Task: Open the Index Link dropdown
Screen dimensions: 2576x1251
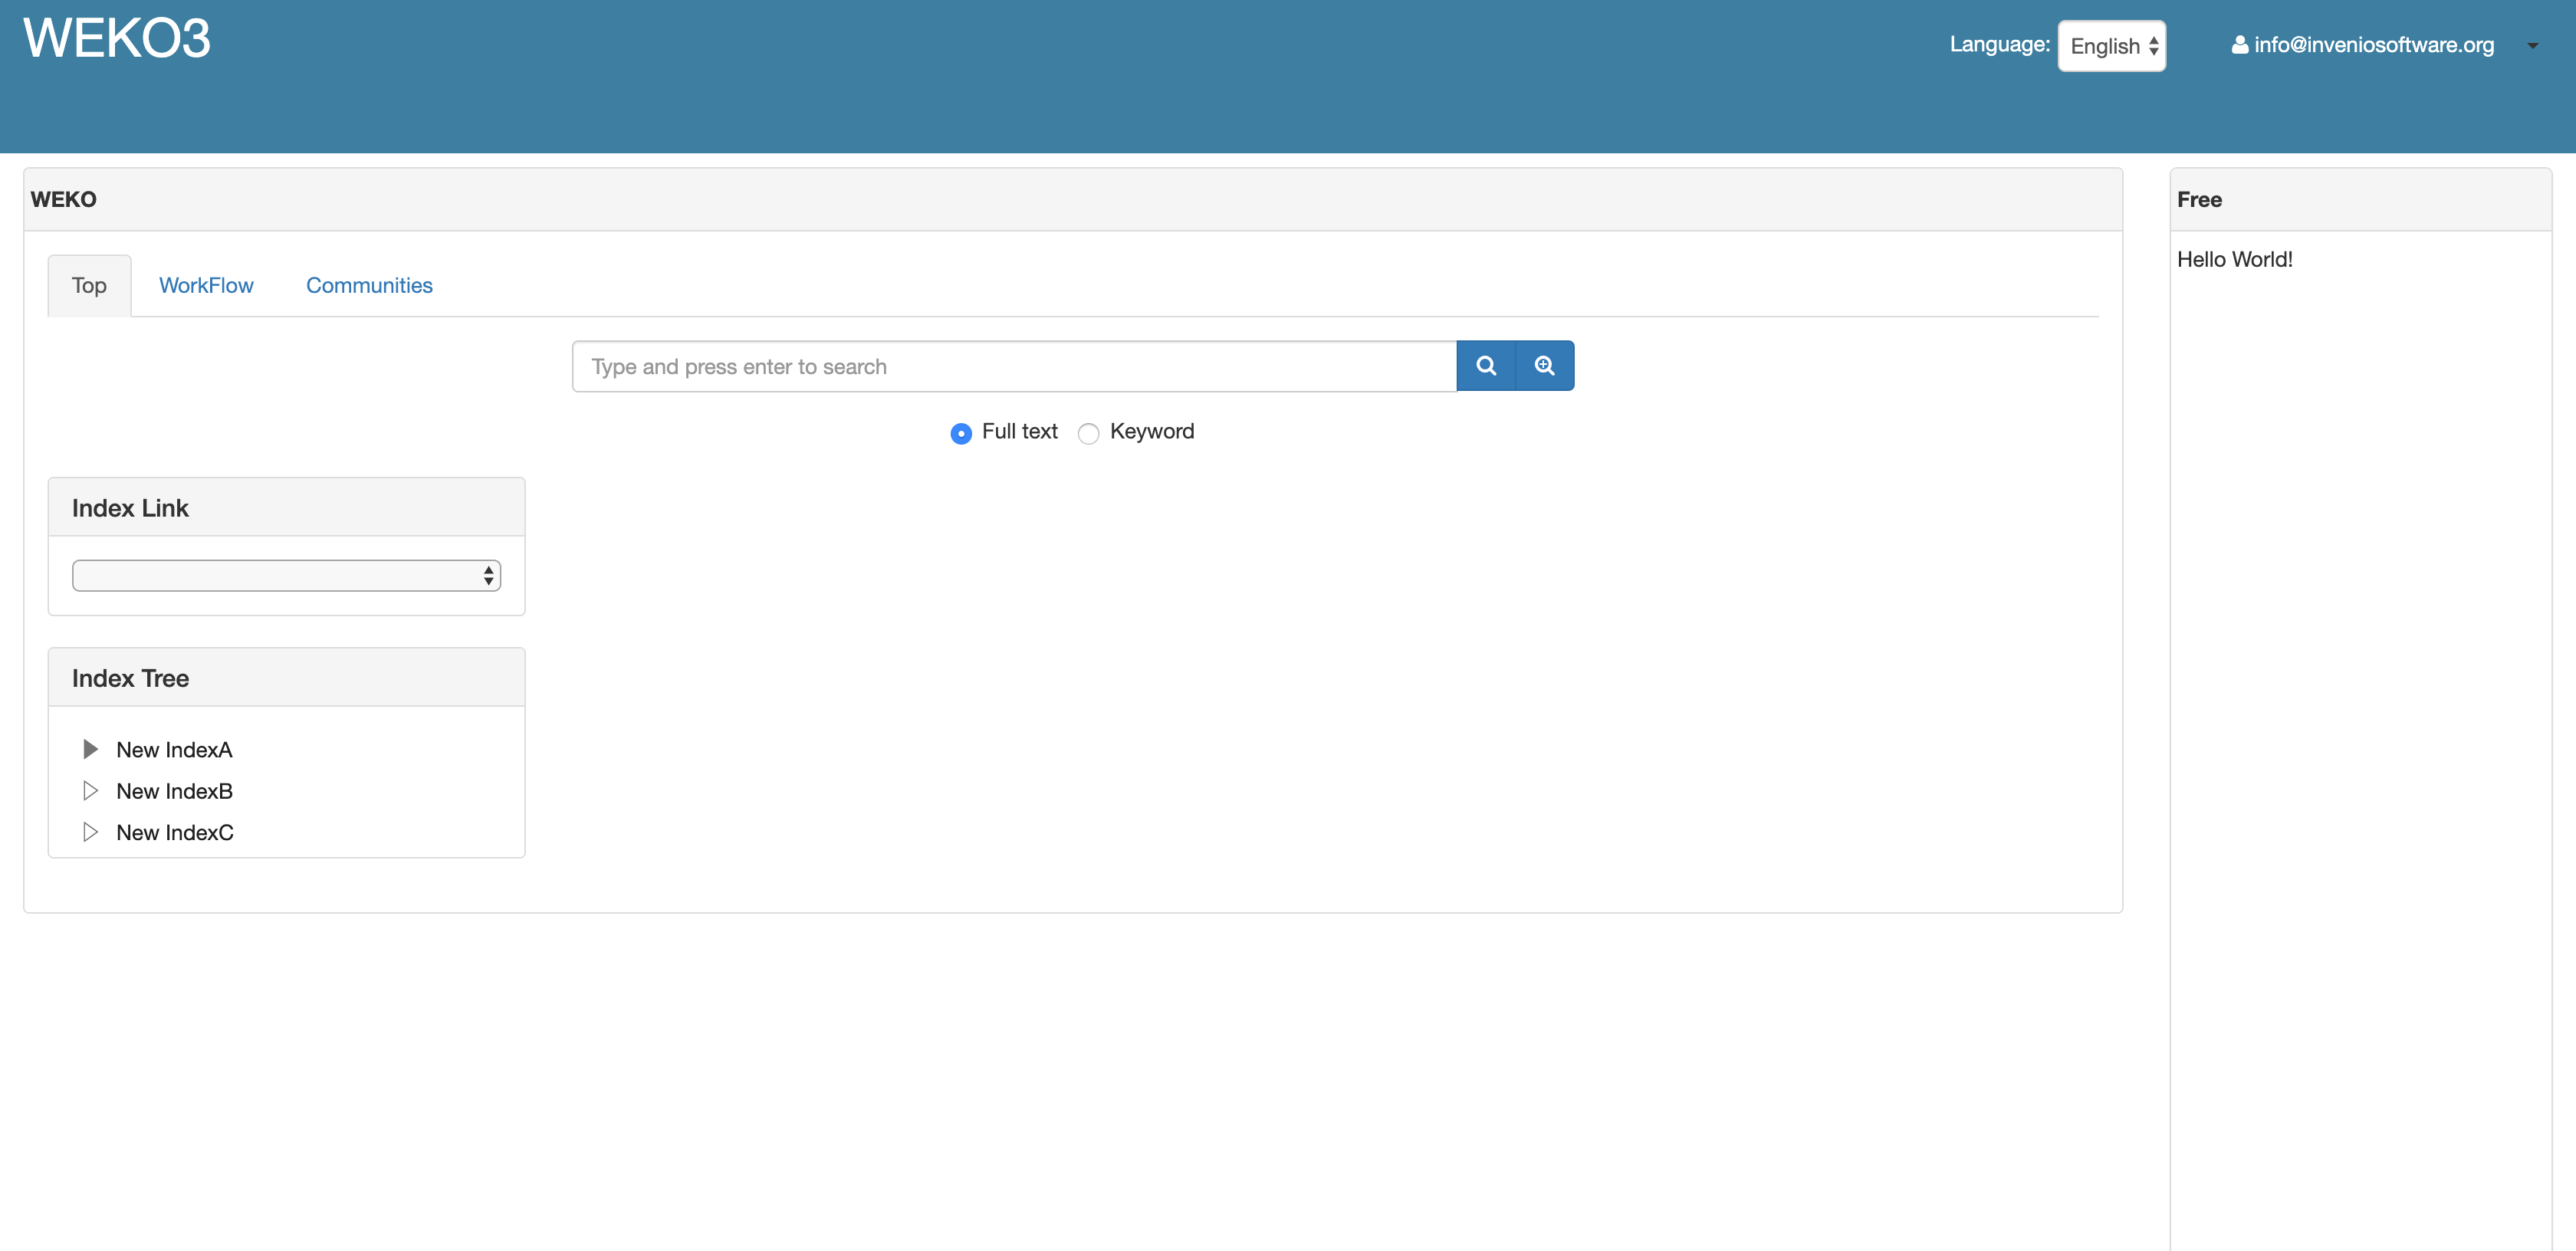Action: click(286, 575)
